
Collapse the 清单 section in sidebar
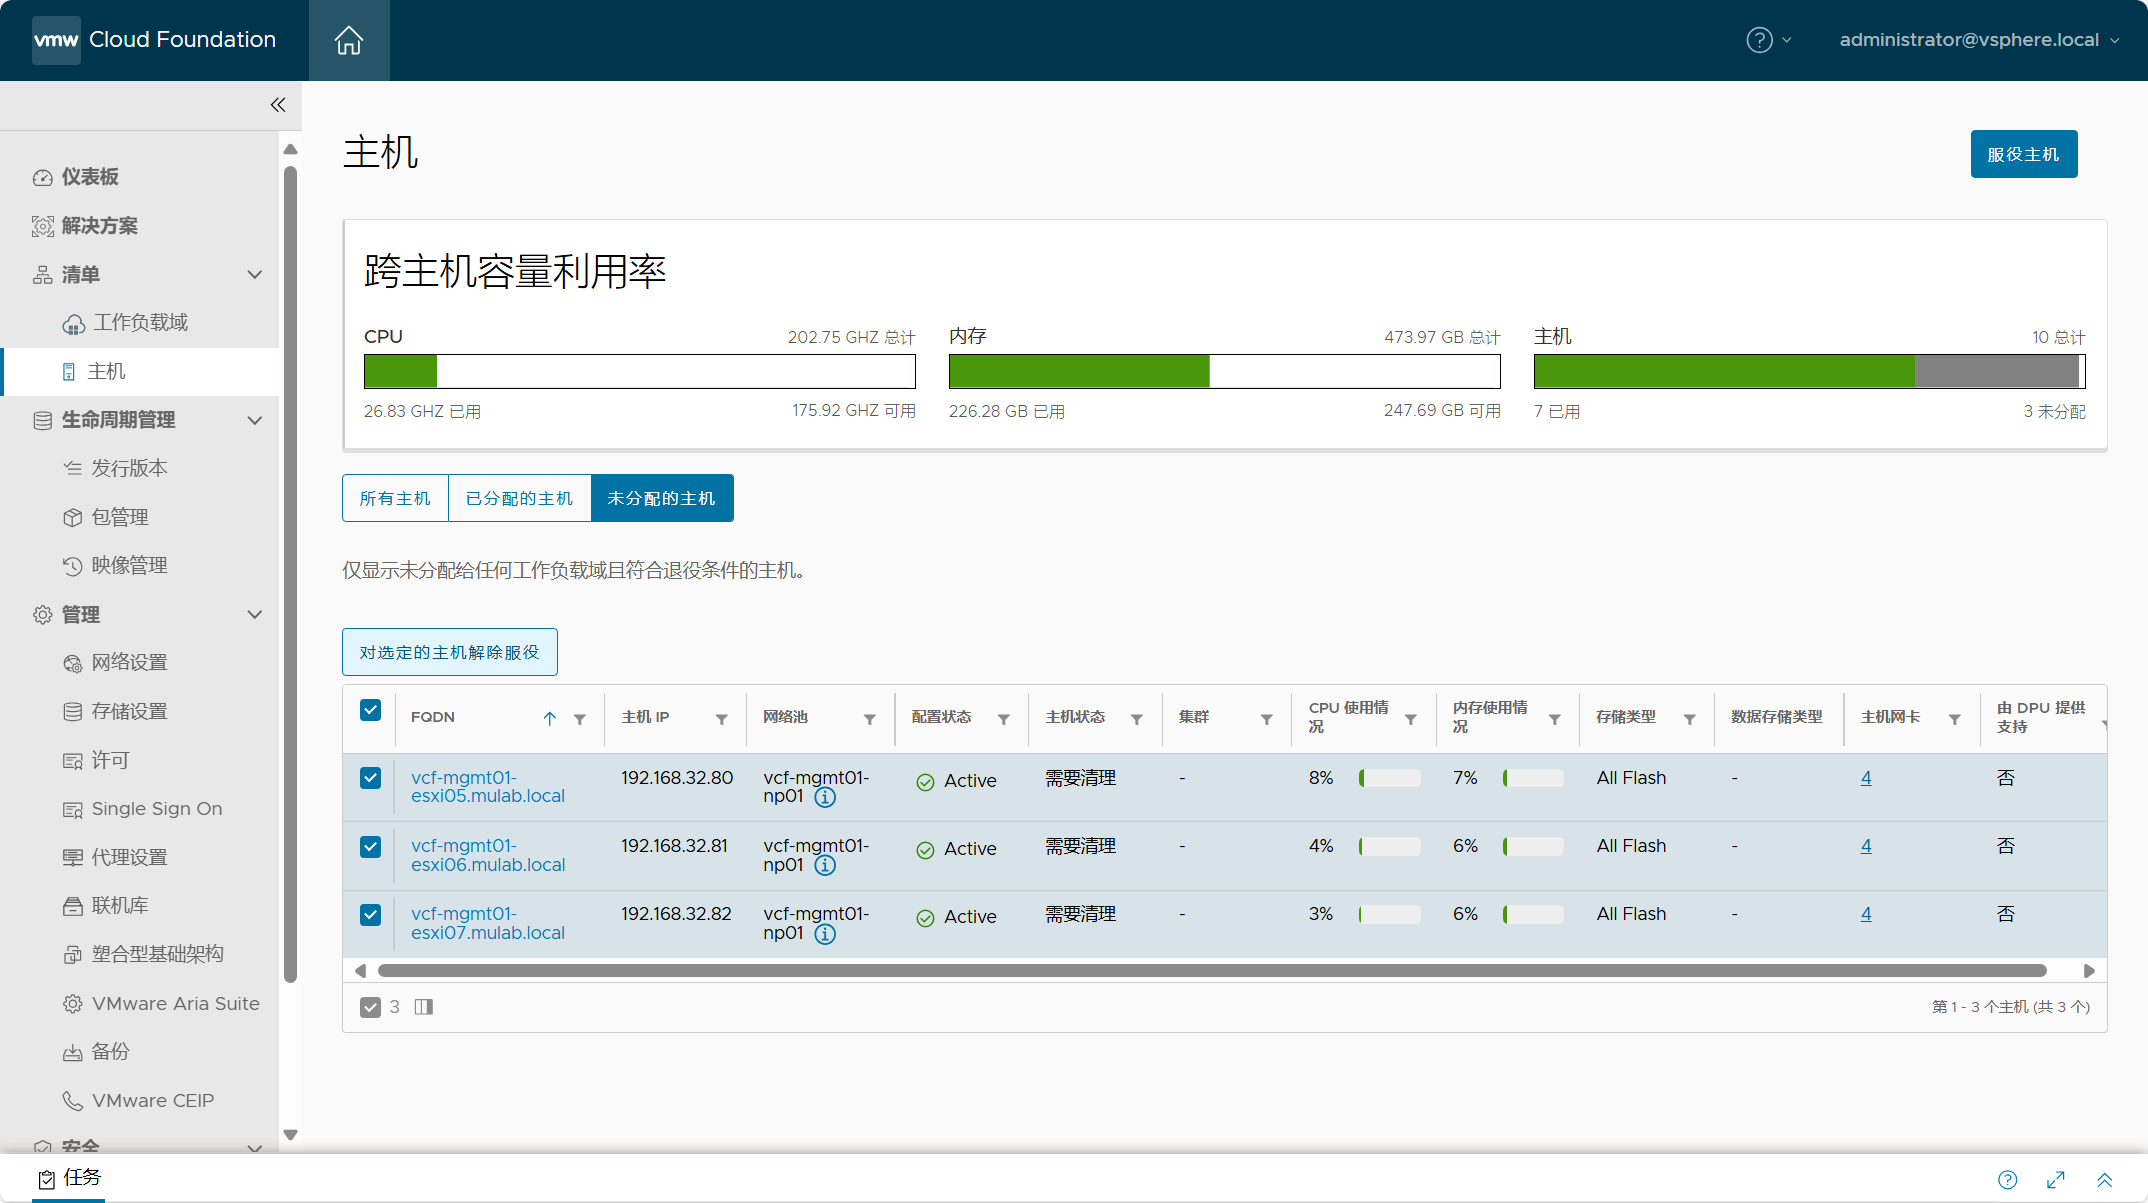[255, 274]
